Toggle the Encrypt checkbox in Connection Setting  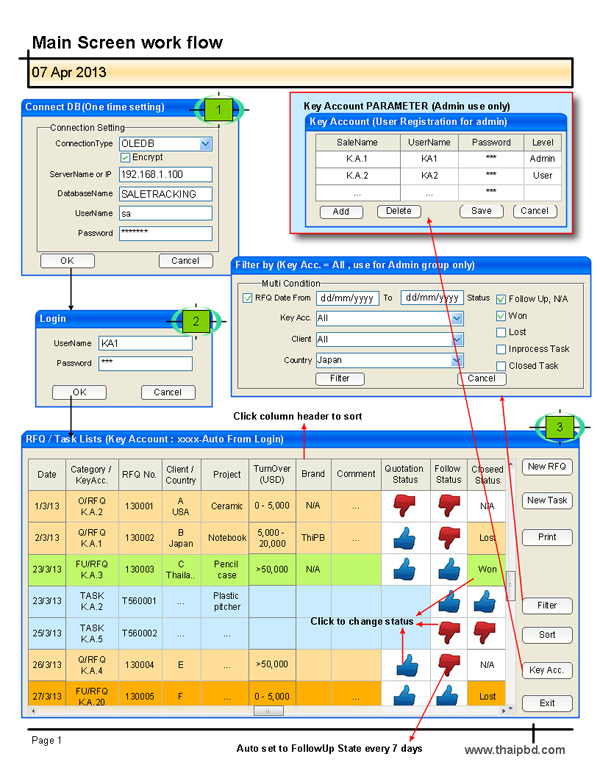[x=125, y=157]
